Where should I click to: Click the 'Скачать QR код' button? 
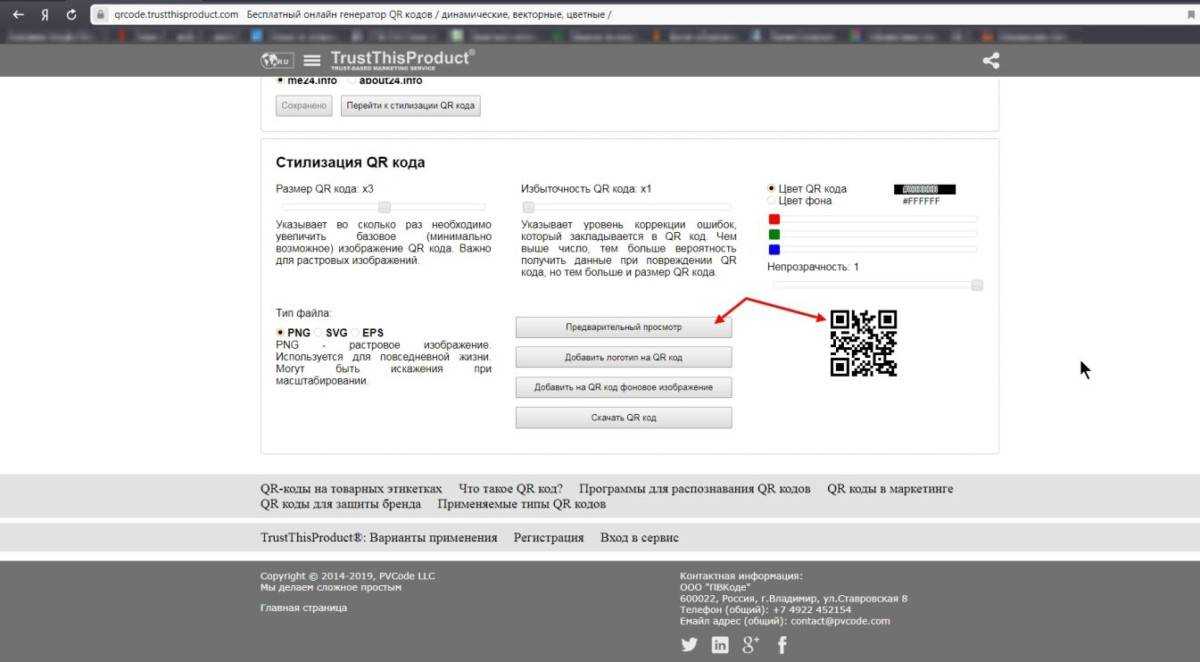tap(623, 418)
